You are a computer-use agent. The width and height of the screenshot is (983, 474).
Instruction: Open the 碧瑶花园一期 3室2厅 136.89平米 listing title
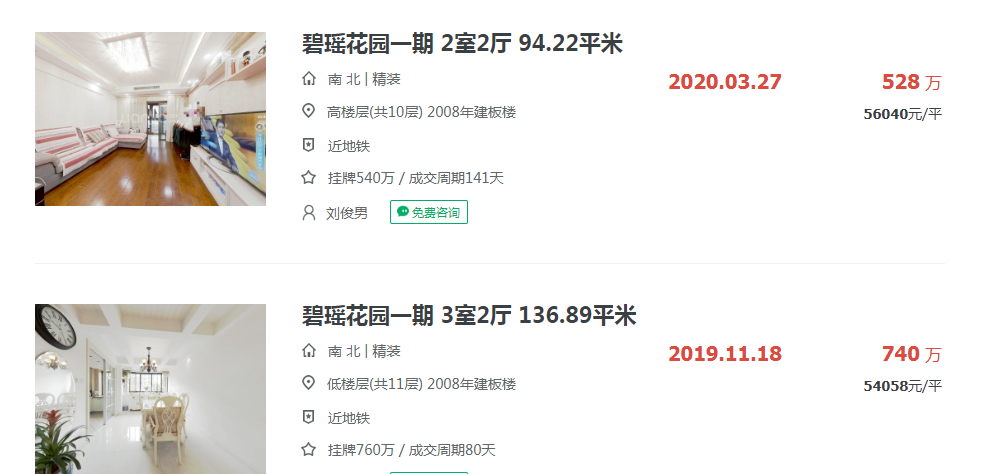(x=469, y=316)
